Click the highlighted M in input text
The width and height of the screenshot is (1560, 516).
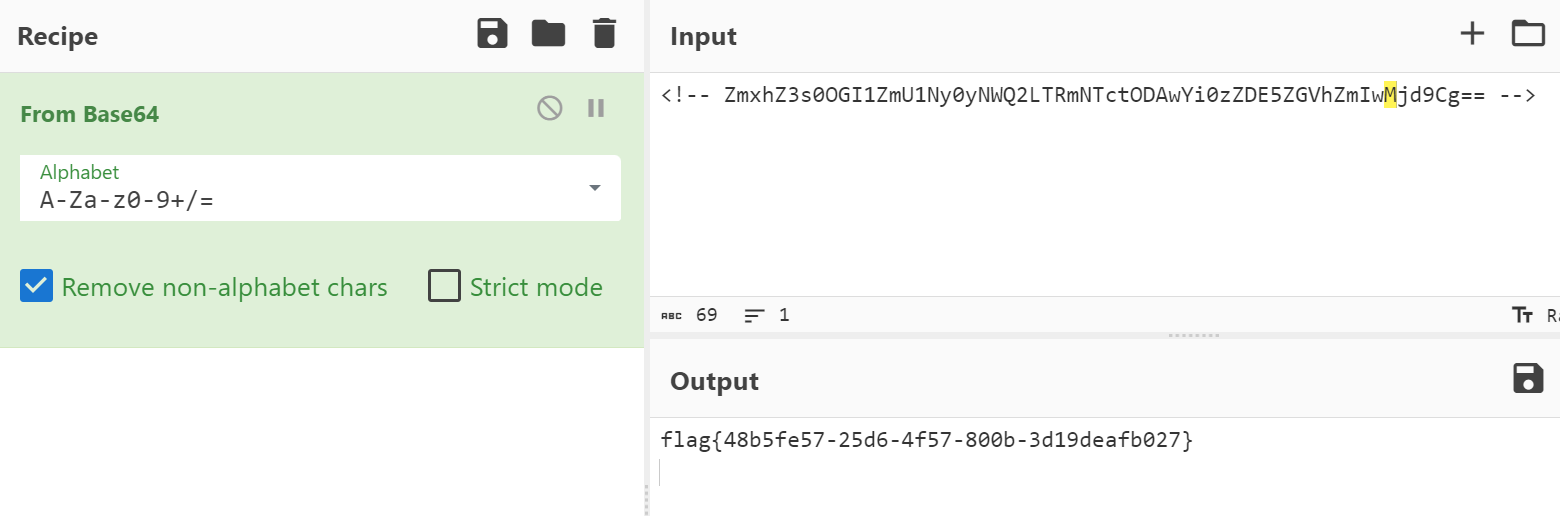point(1390,96)
